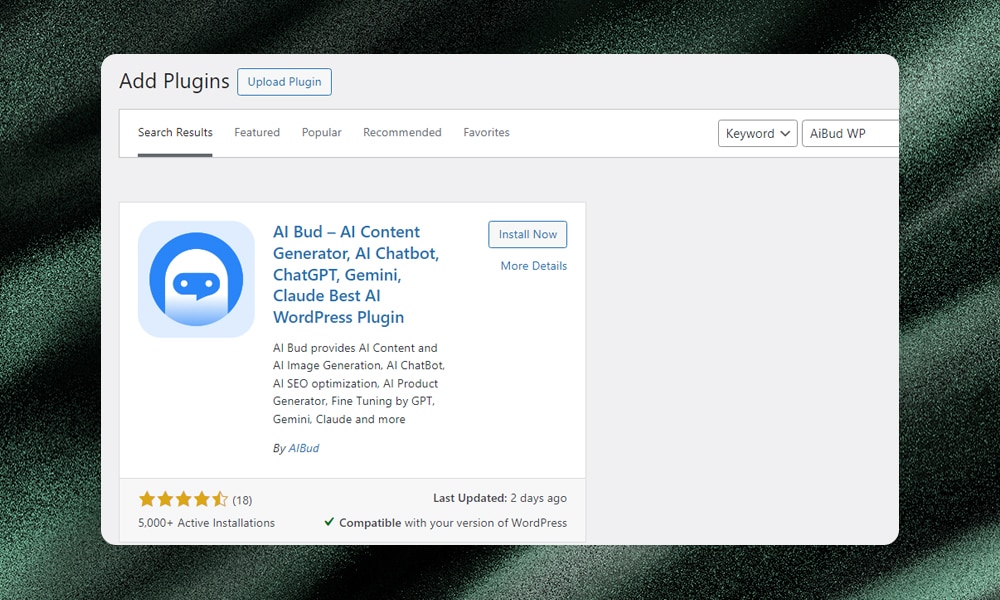The width and height of the screenshot is (1000, 600).
Task: Click the AIBud author link
Action: (303, 448)
